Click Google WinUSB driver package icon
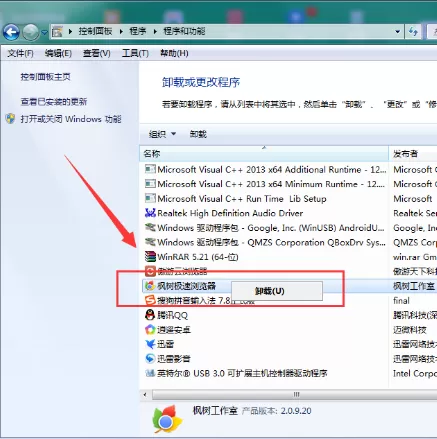Screen dimensions: 437x439 (150, 228)
